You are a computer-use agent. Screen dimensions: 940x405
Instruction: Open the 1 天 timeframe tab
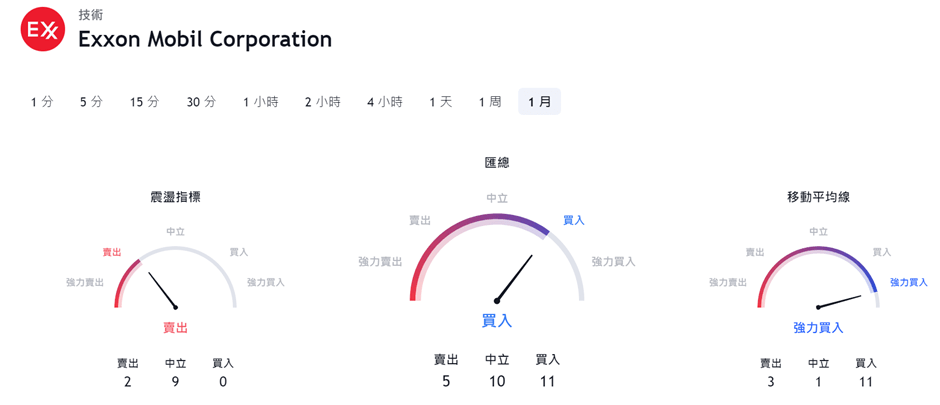pyautogui.click(x=441, y=102)
